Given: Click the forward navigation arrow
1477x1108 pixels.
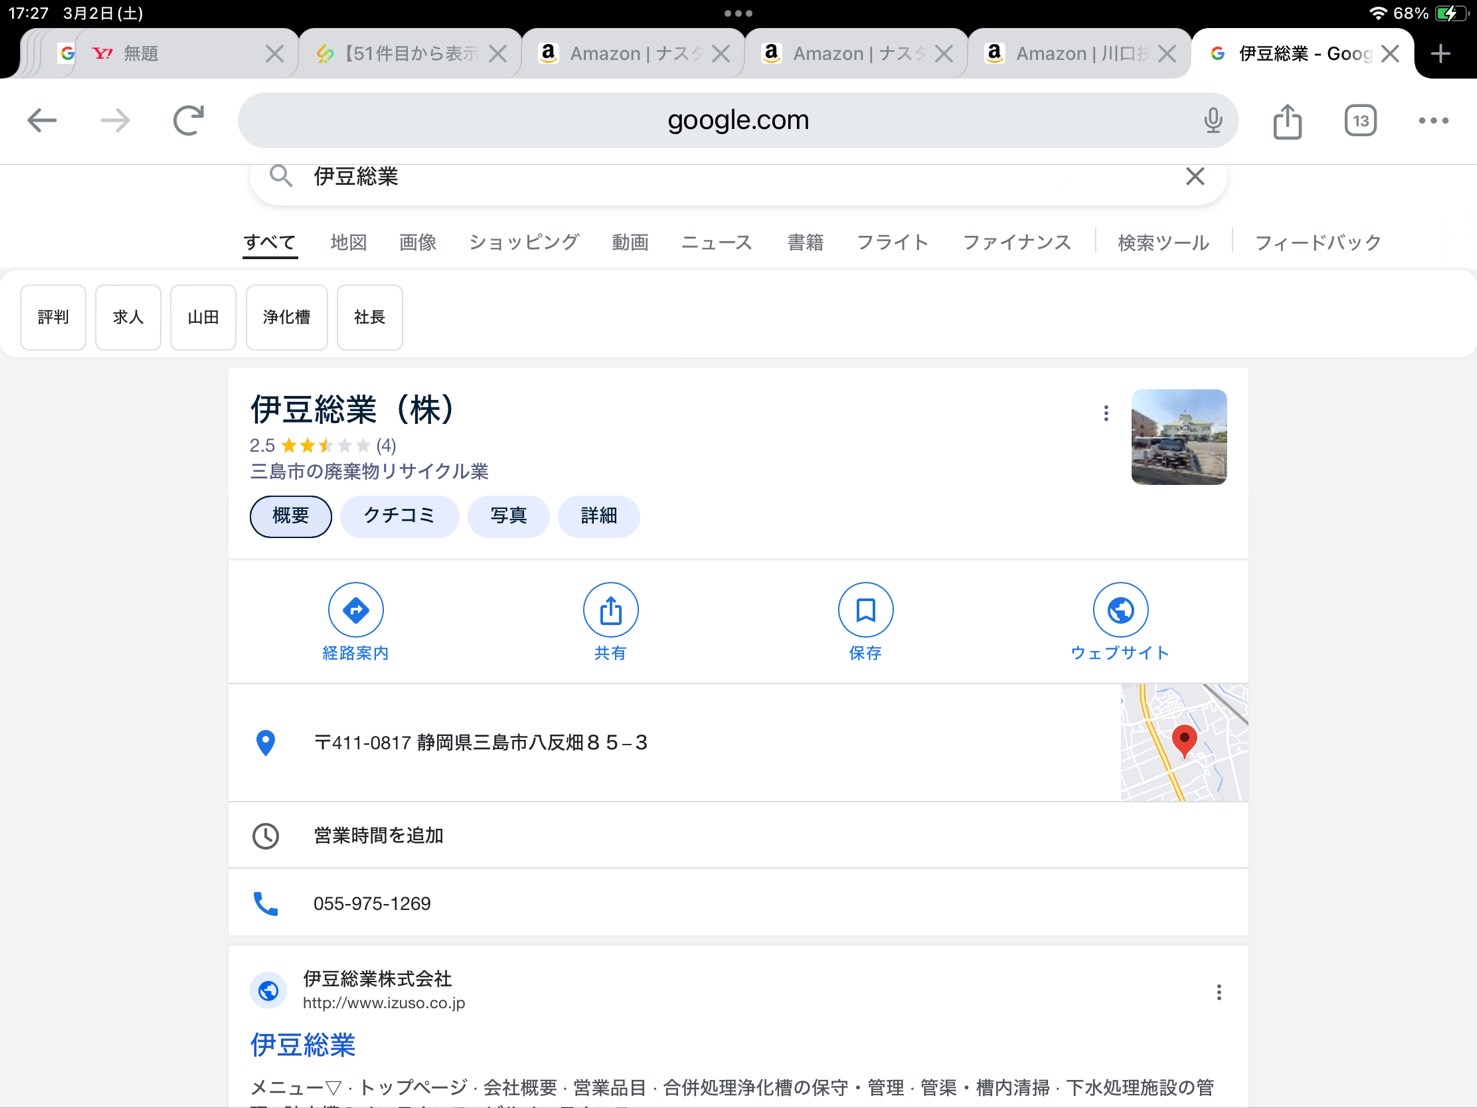Looking at the screenshot, I should [115, 121].
